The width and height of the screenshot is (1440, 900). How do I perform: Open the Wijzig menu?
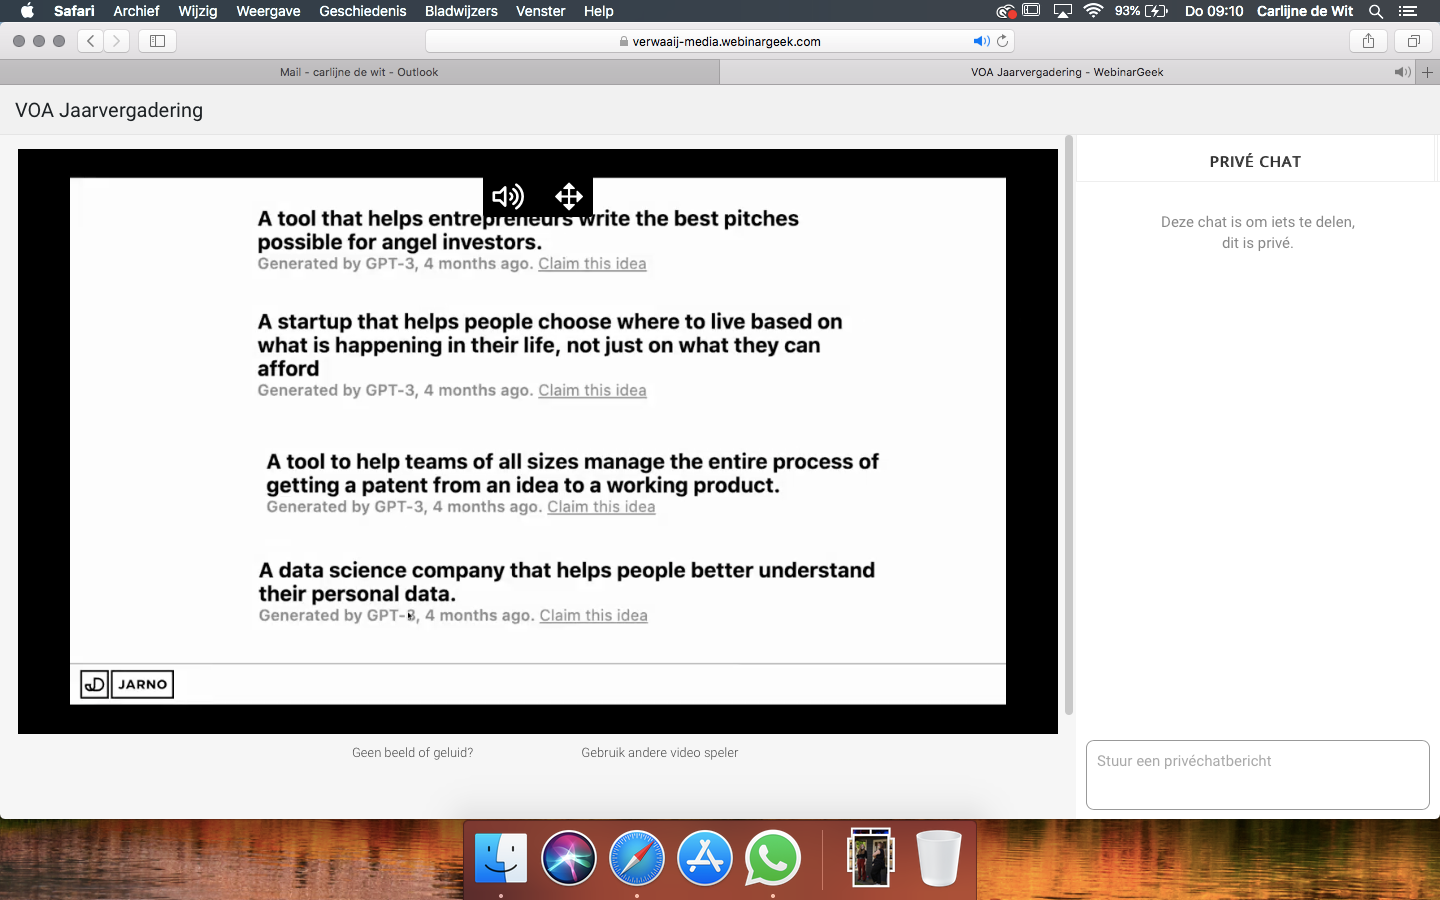tap(198, 11)
